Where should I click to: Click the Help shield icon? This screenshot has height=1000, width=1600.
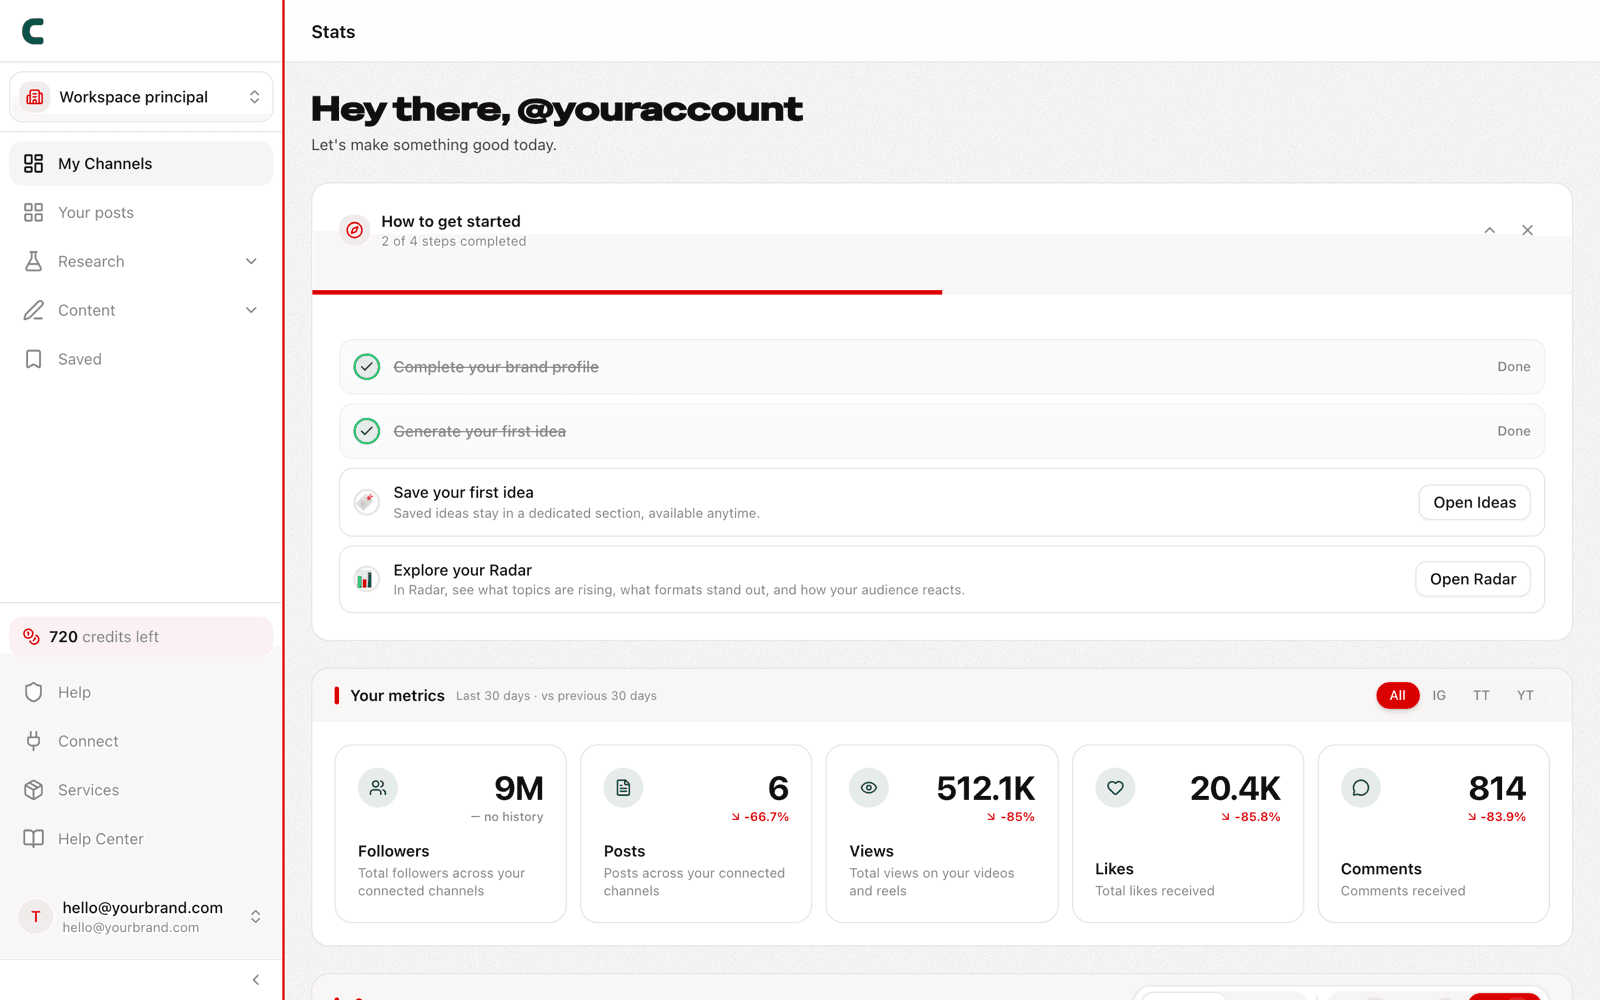tap(33, 692)
